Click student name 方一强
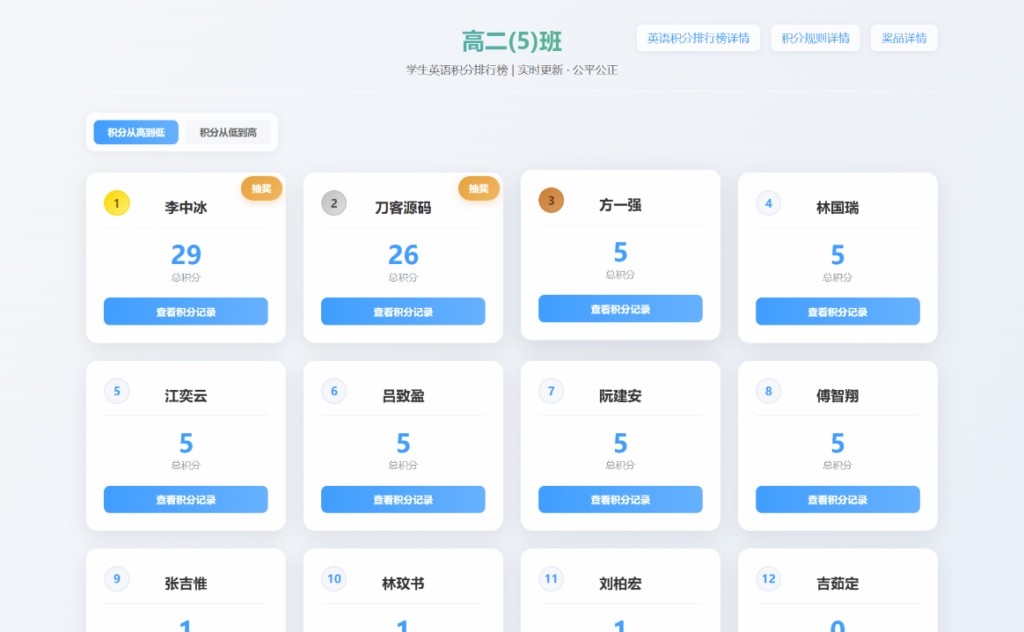This screenshot has width=1024, height=632. pos(620,205)
